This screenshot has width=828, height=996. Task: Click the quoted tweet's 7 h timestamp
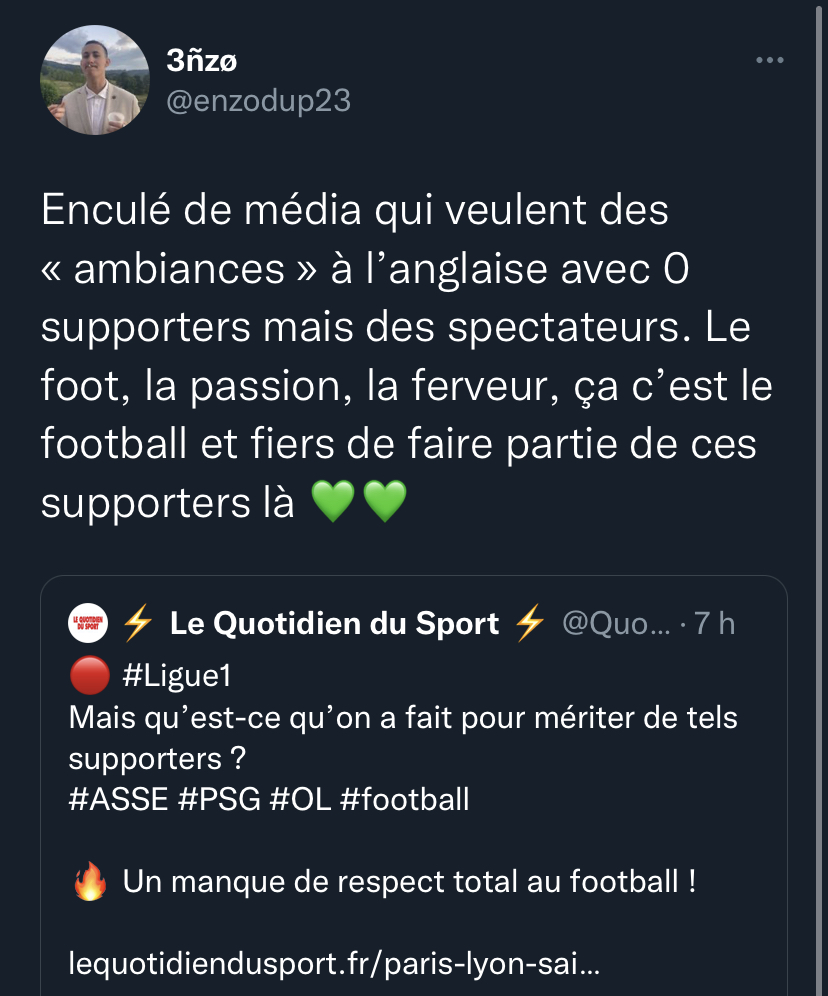(x=715, y=623)
